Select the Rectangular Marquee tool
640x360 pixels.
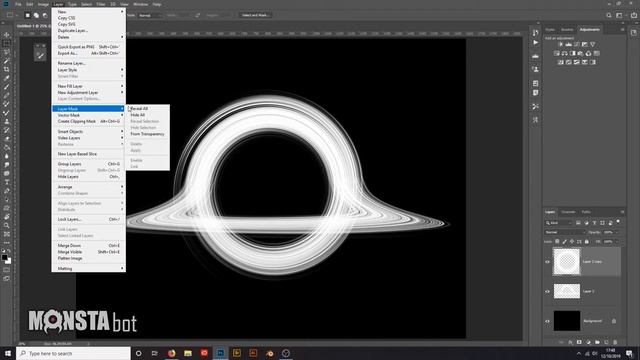click(x=7, y=43)
